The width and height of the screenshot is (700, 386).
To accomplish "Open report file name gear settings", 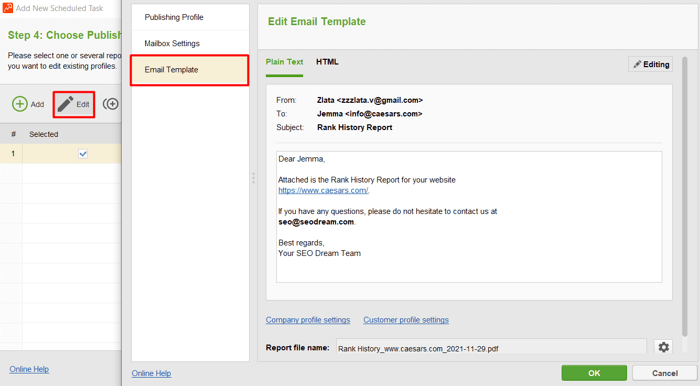I will [663, 347].
